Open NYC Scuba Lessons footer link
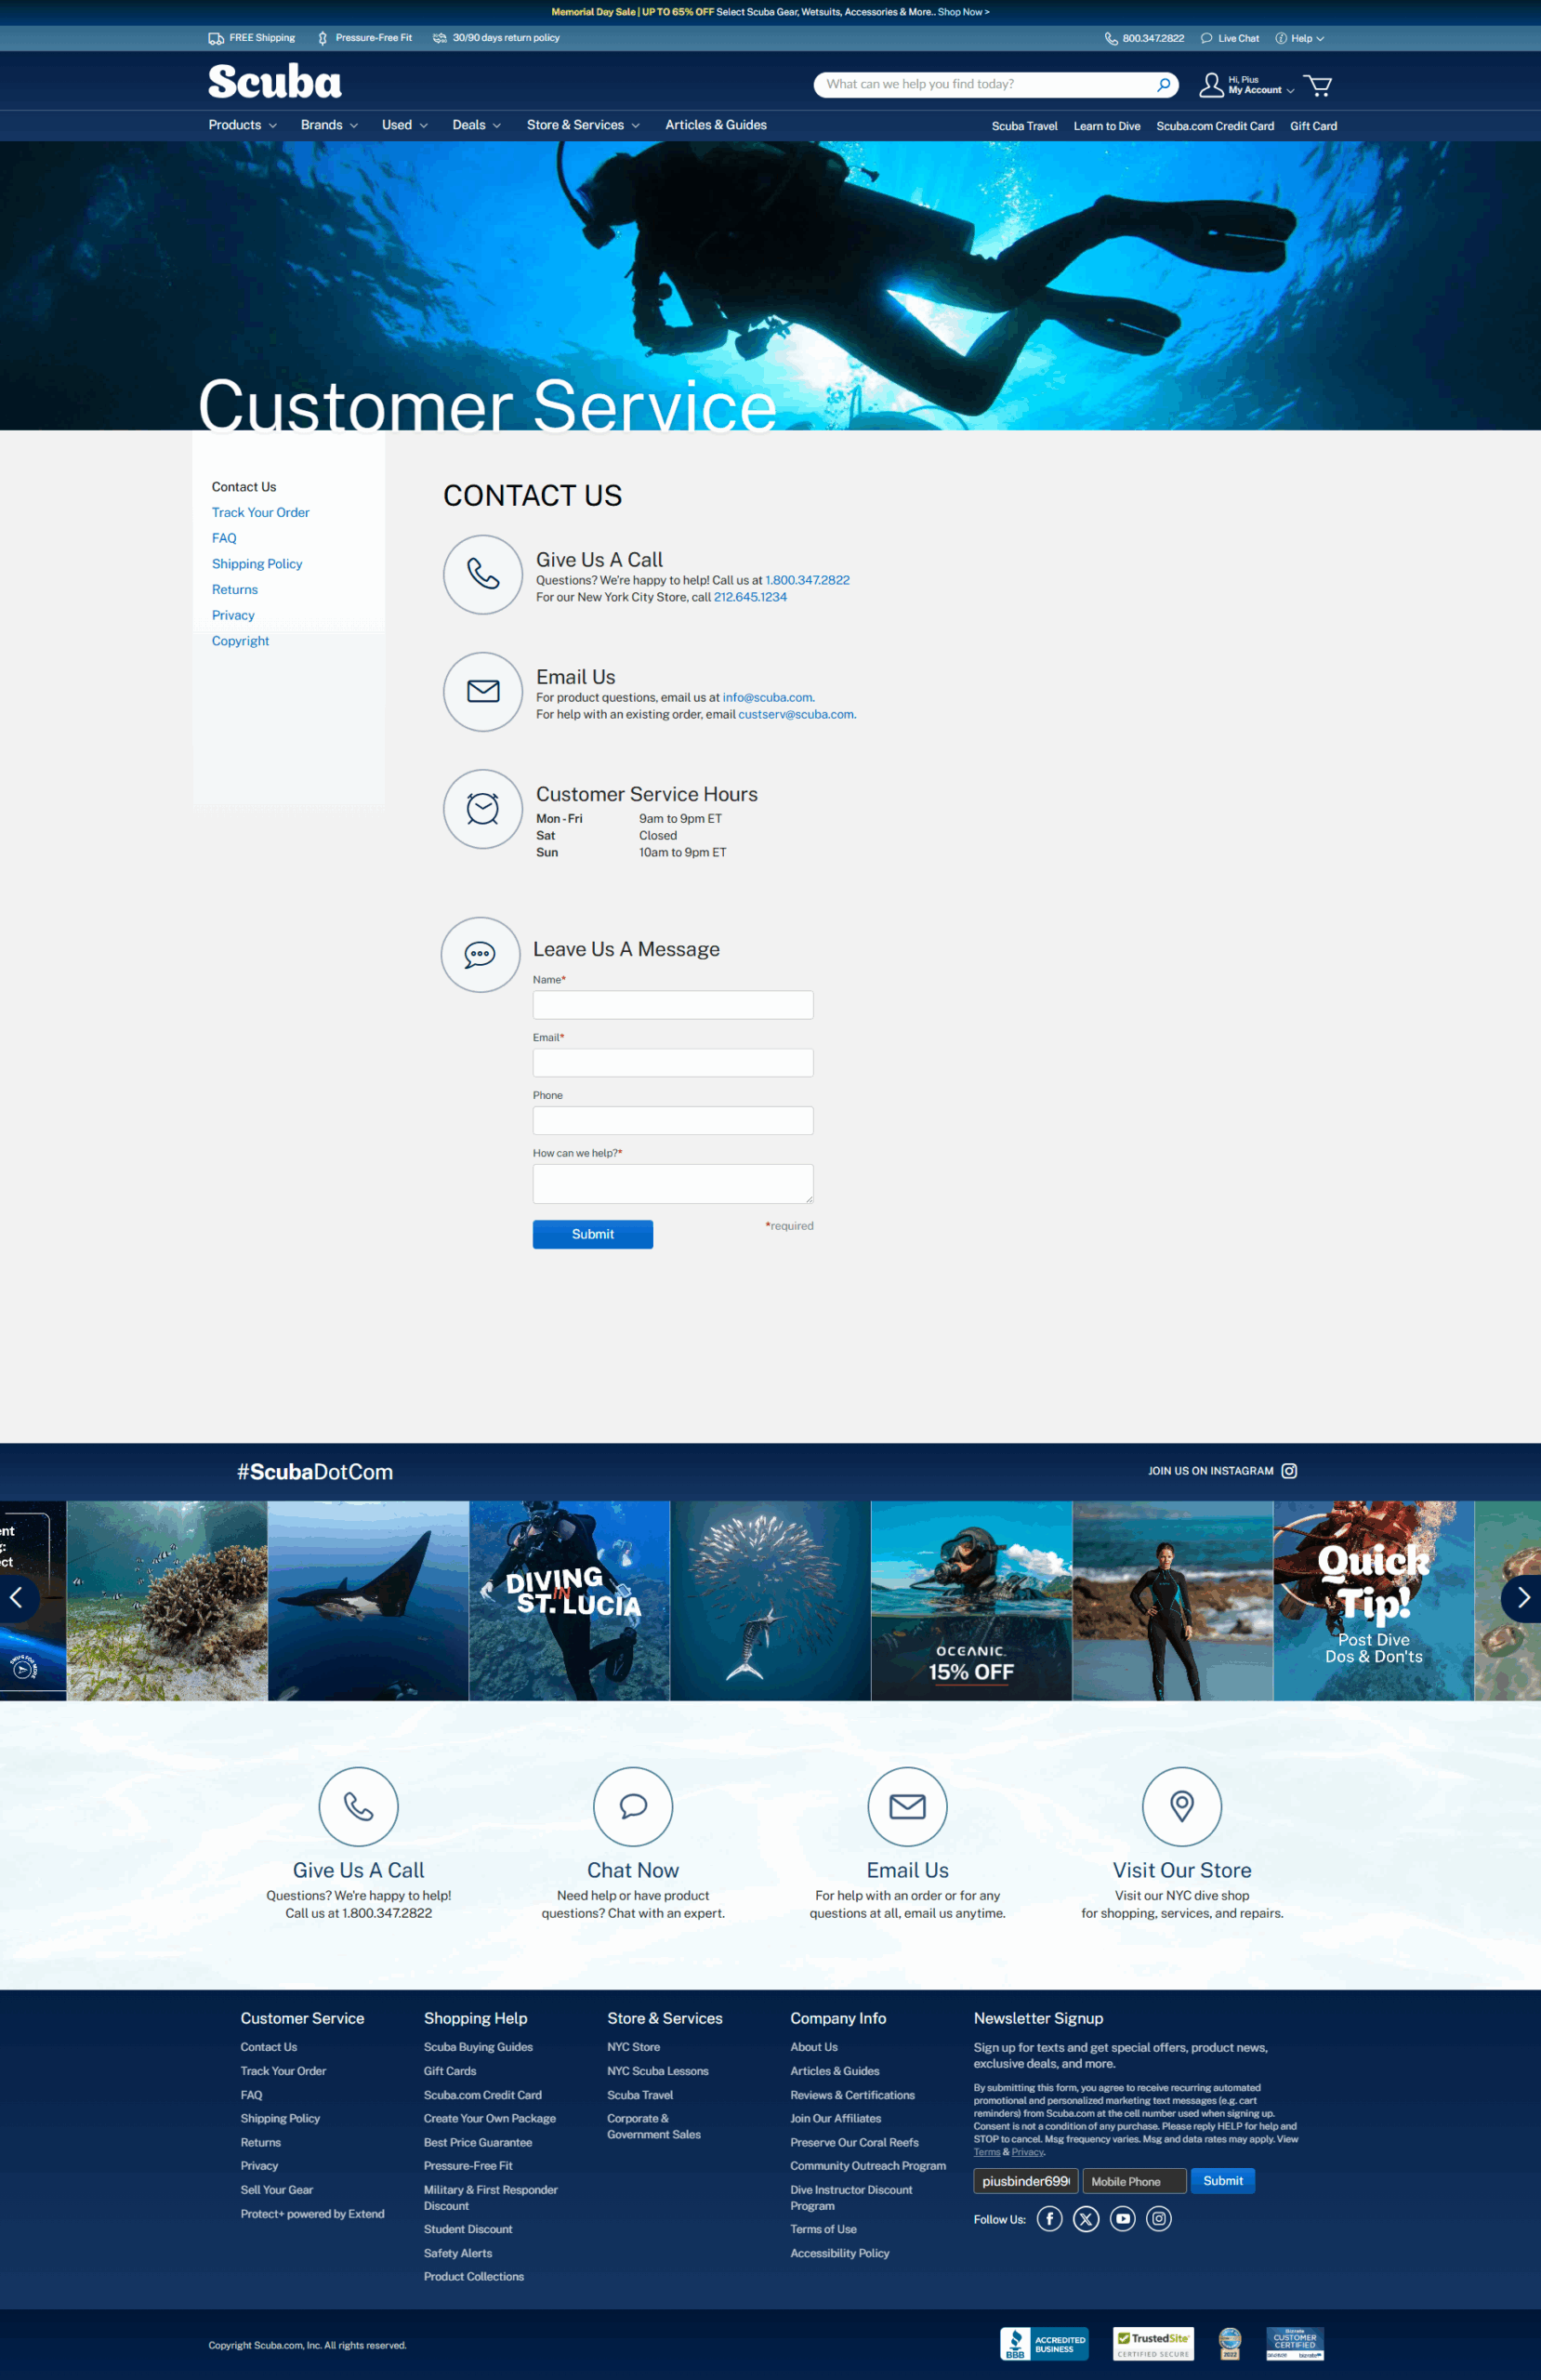Image resolution: width=1541 pixels, height=2380 pixels. (657, 2071)
